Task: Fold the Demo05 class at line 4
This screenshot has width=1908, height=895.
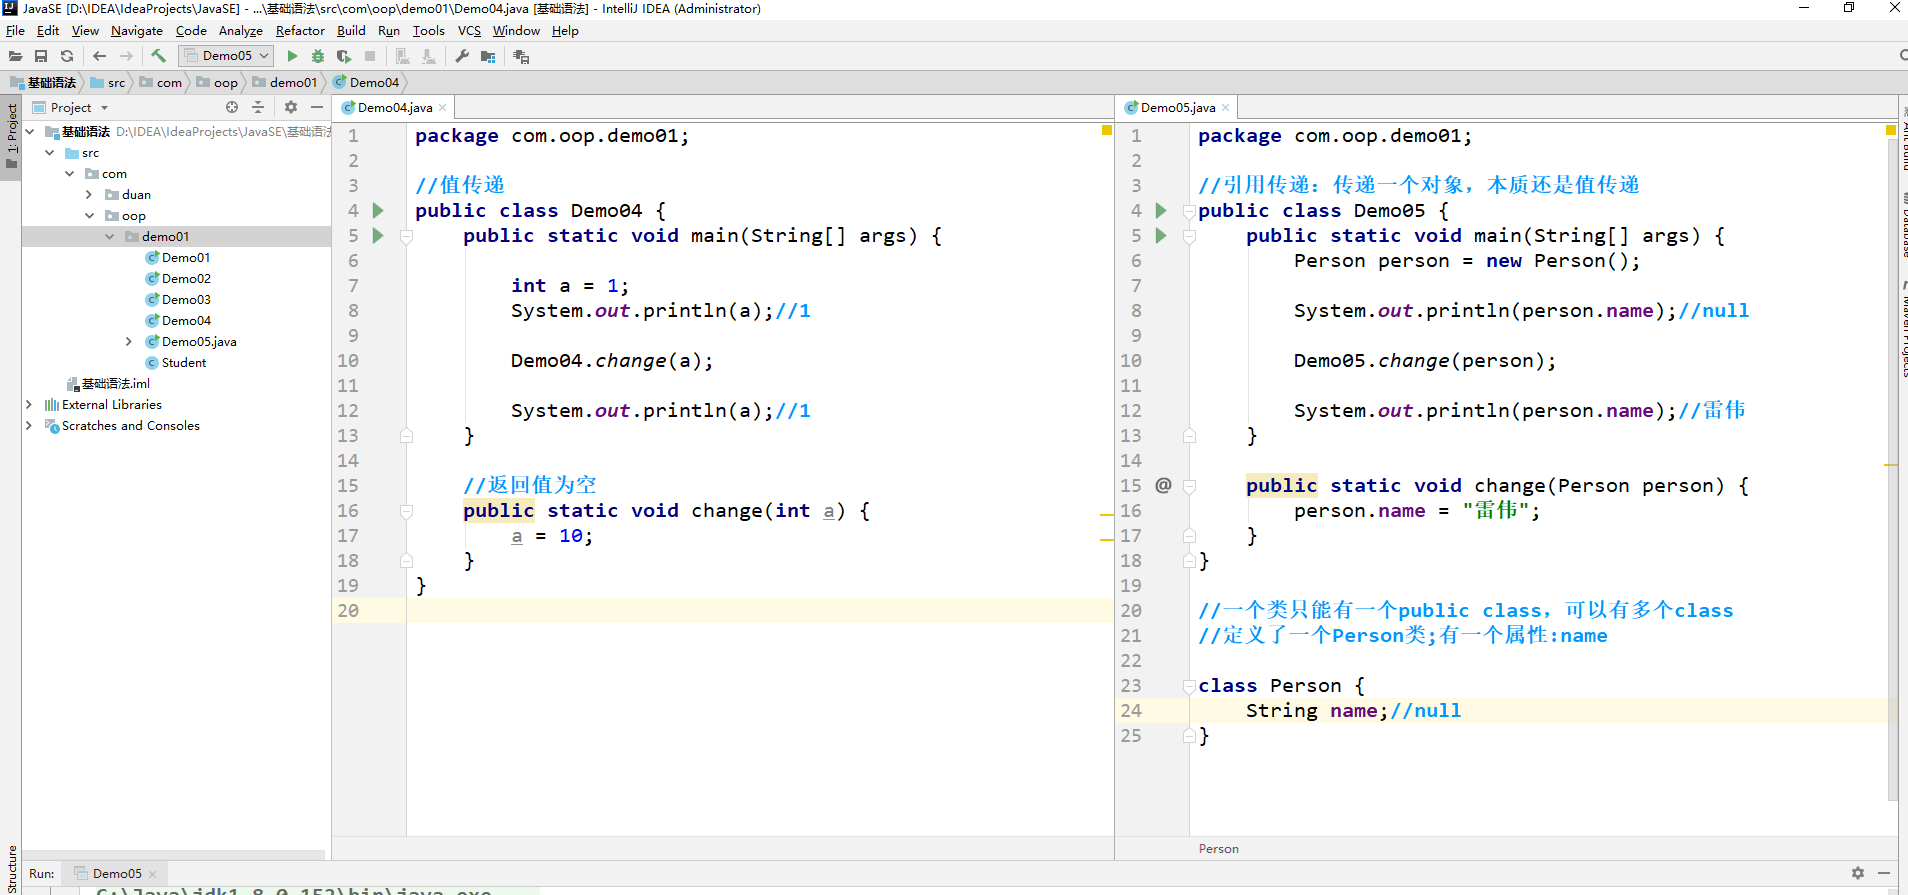Action: [1190, 211]
